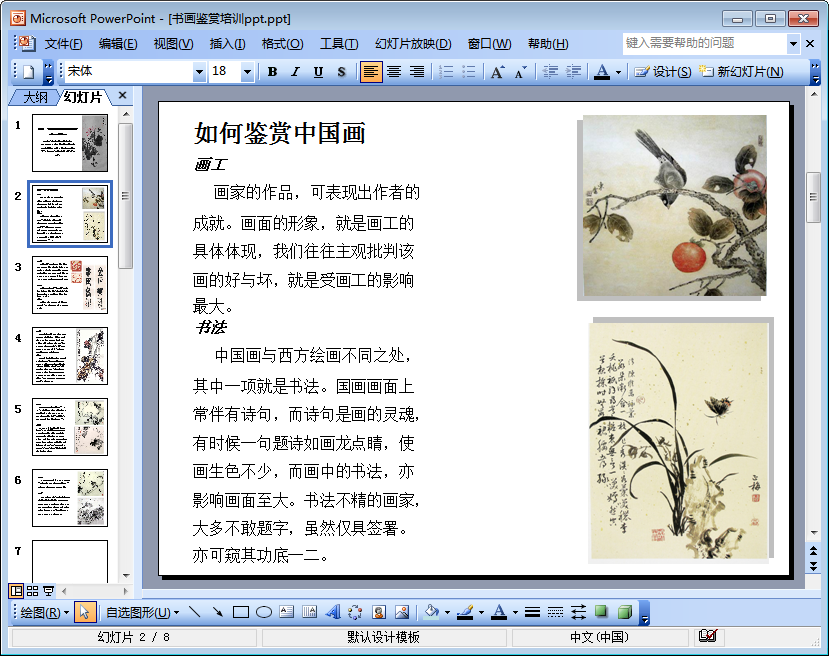Viewport: 829px width, 656px height.
Task: Toggle text Shadow formatting
Action: point(342,71)
